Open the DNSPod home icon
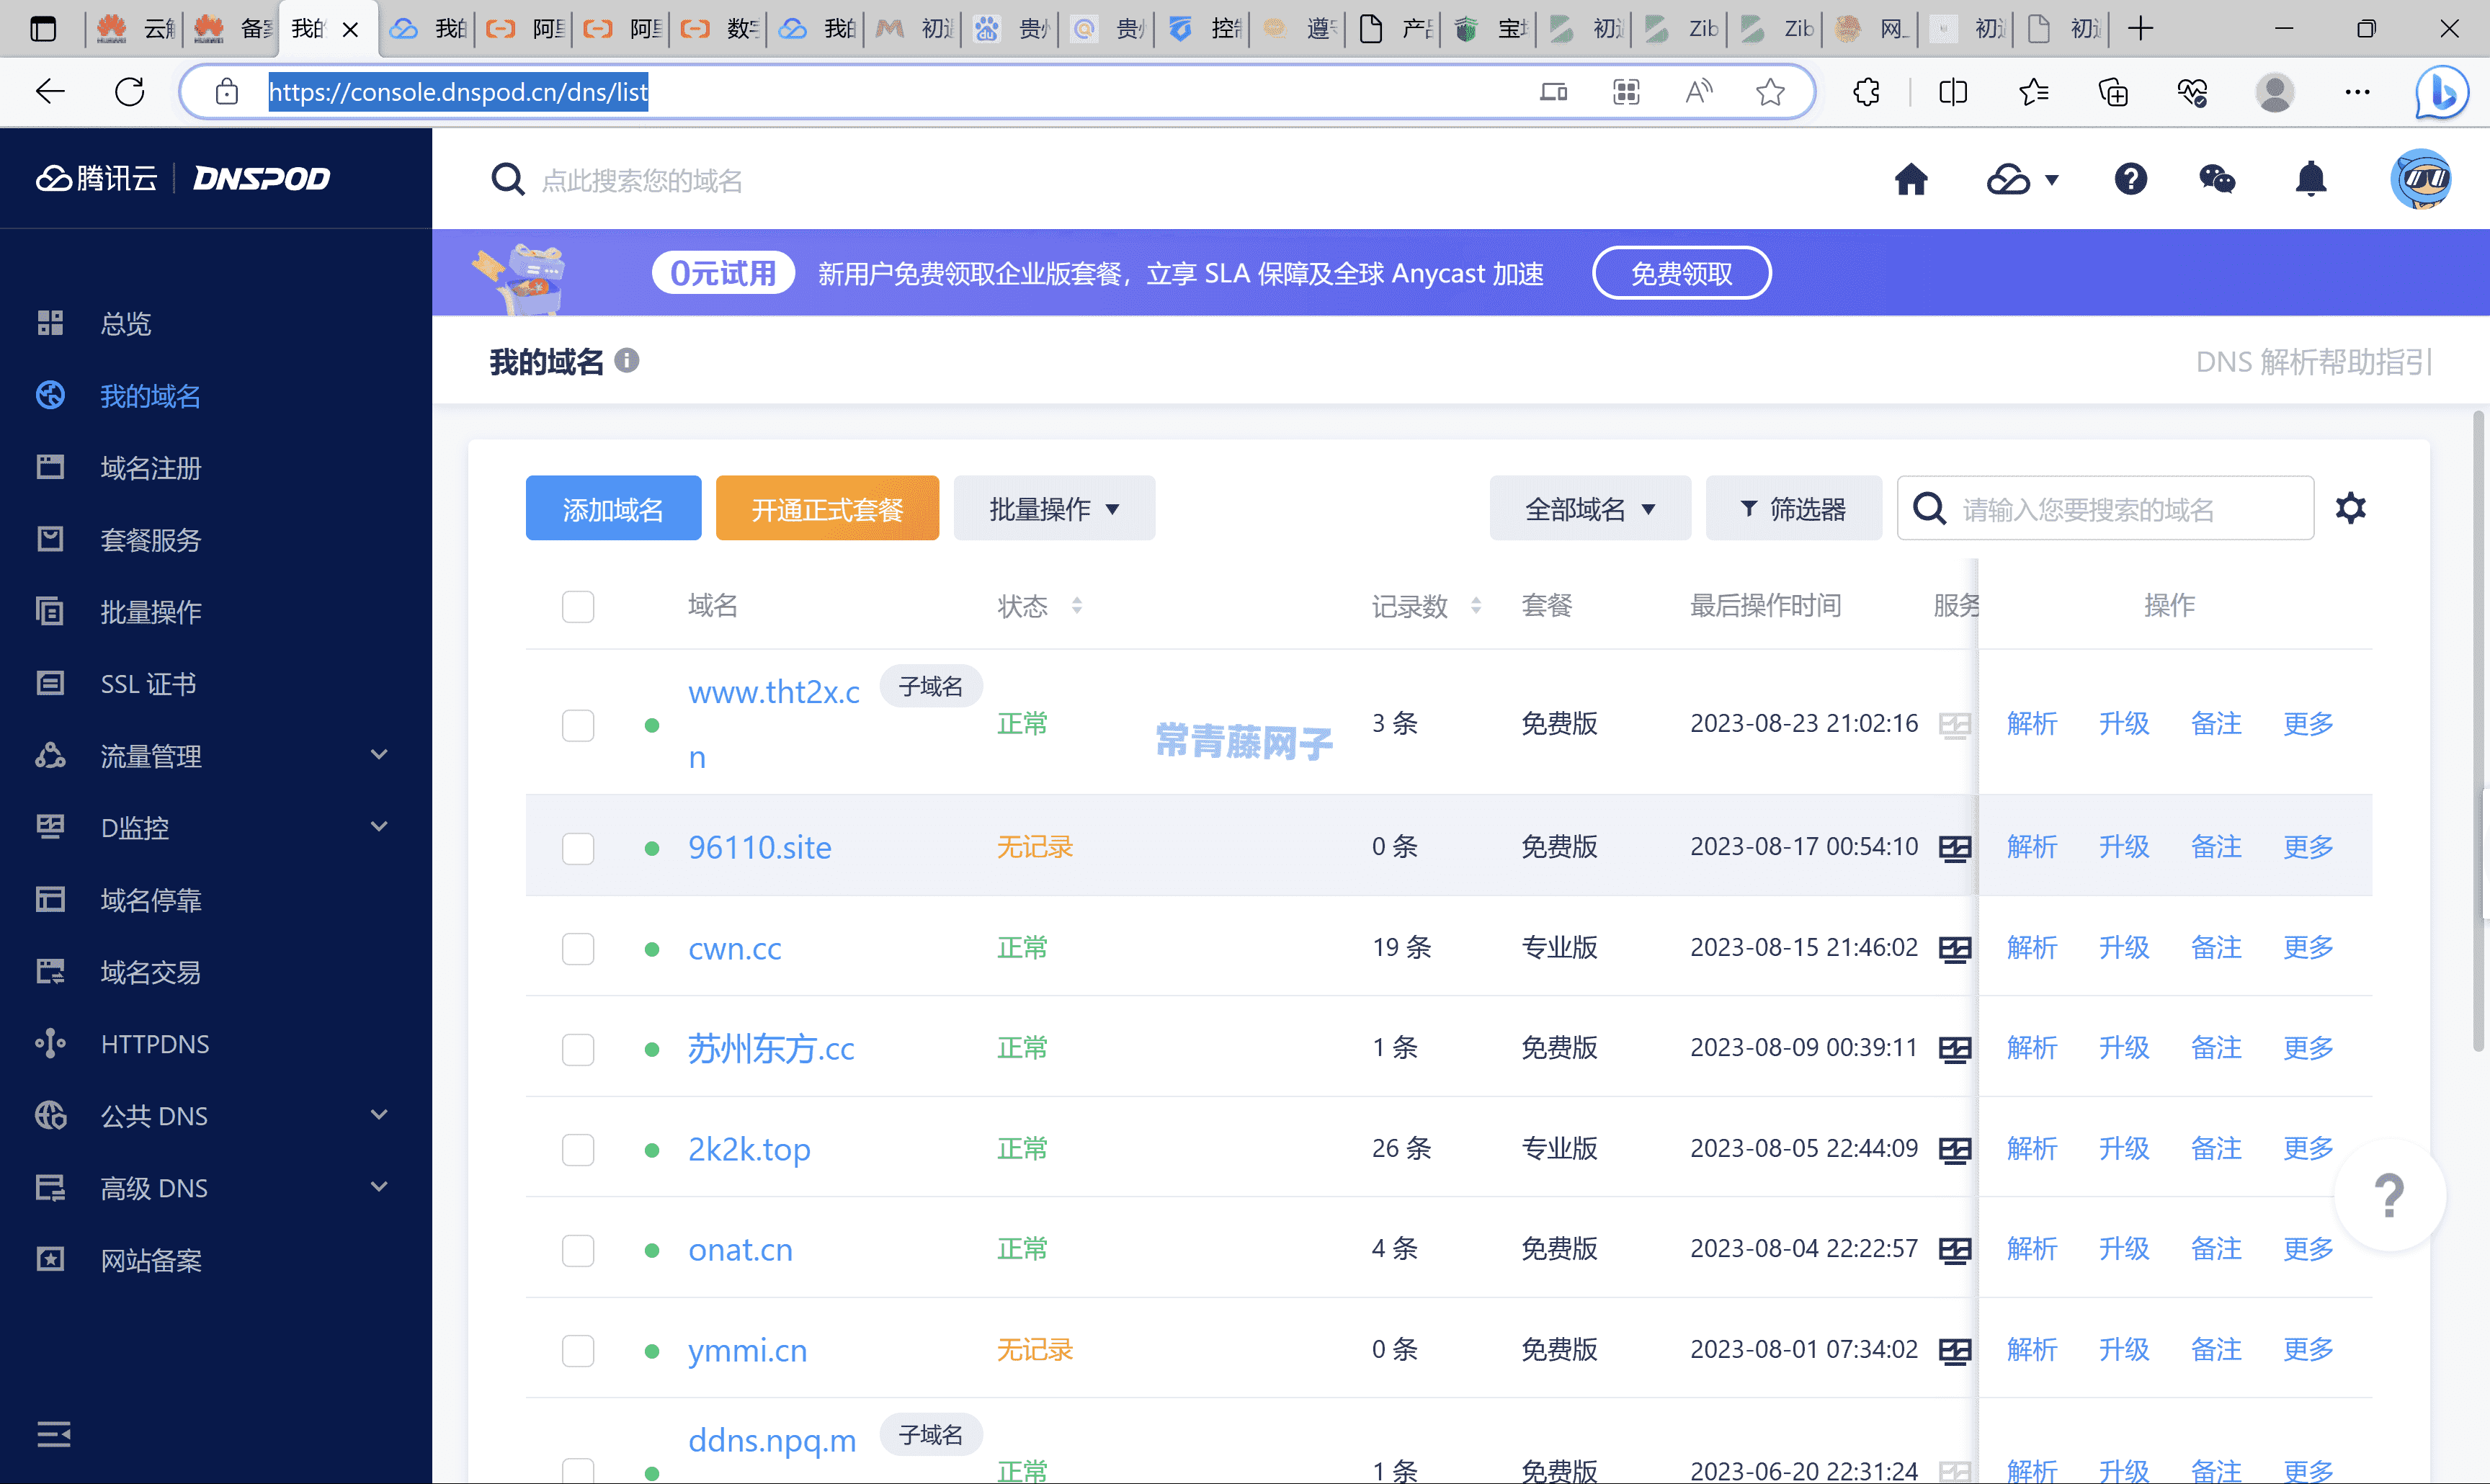Image resolution: width=2490 pixels, height=1484 pixels. [1911, 180]
